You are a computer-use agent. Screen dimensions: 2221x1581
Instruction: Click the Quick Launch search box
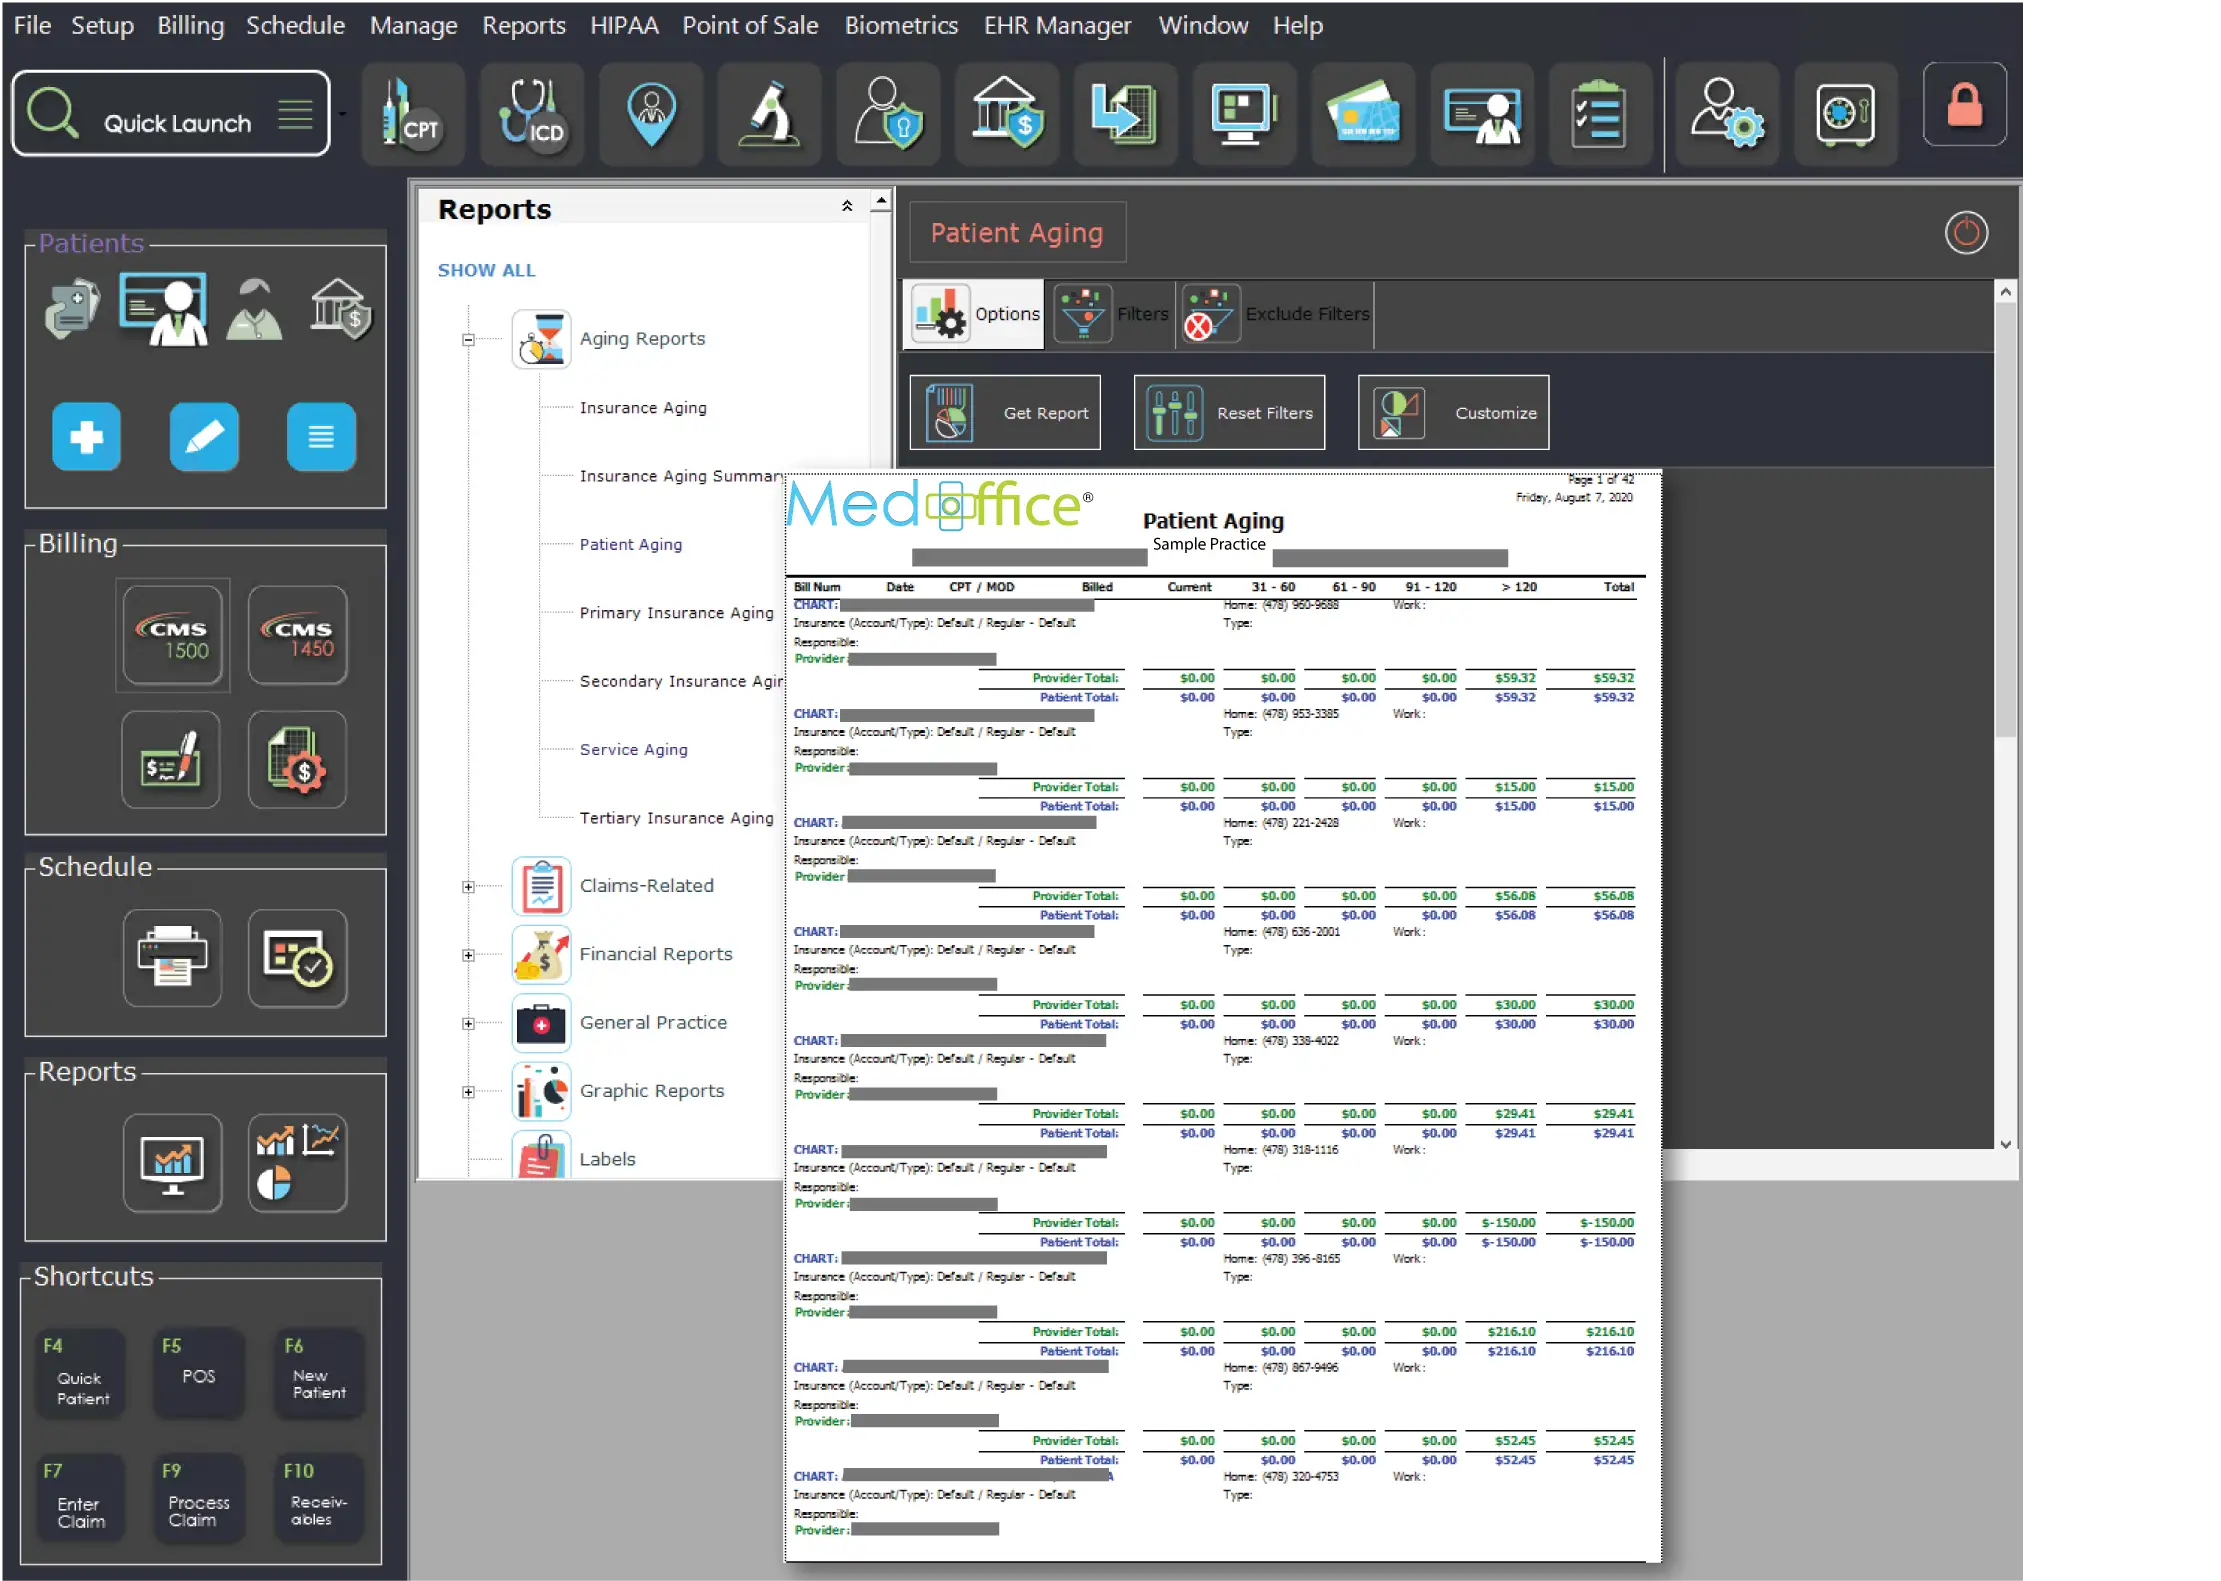[171, 114]
